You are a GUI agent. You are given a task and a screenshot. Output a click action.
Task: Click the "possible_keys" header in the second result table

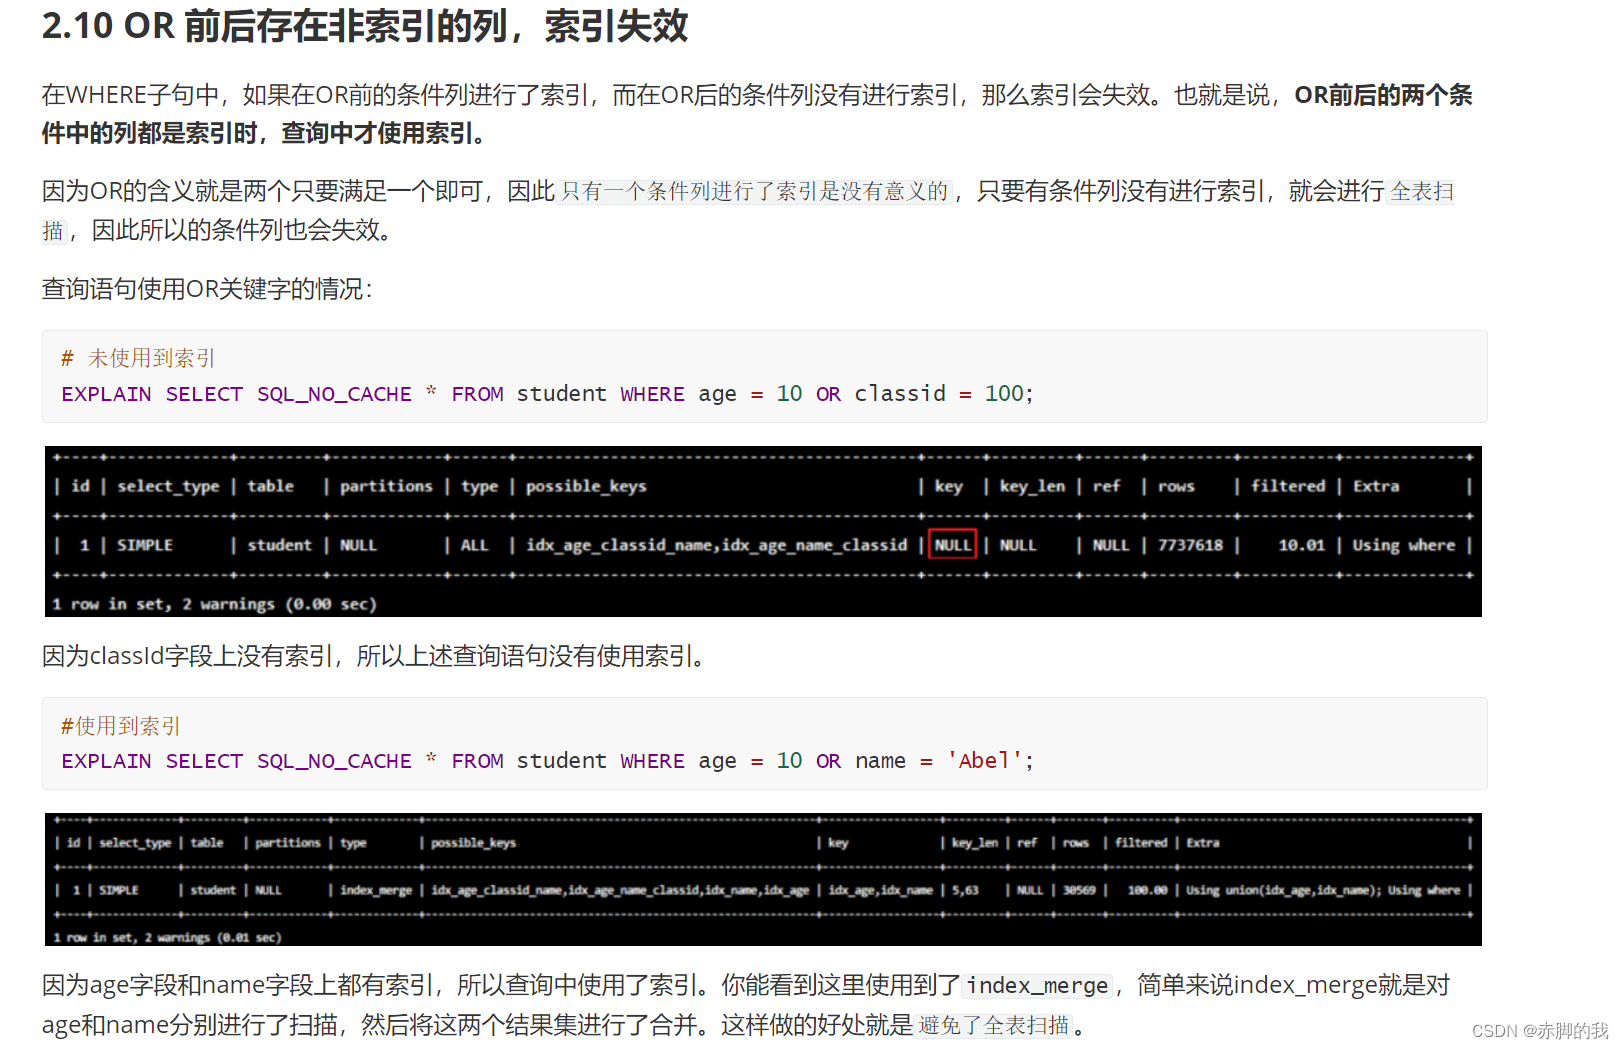(x=473, y=843)
